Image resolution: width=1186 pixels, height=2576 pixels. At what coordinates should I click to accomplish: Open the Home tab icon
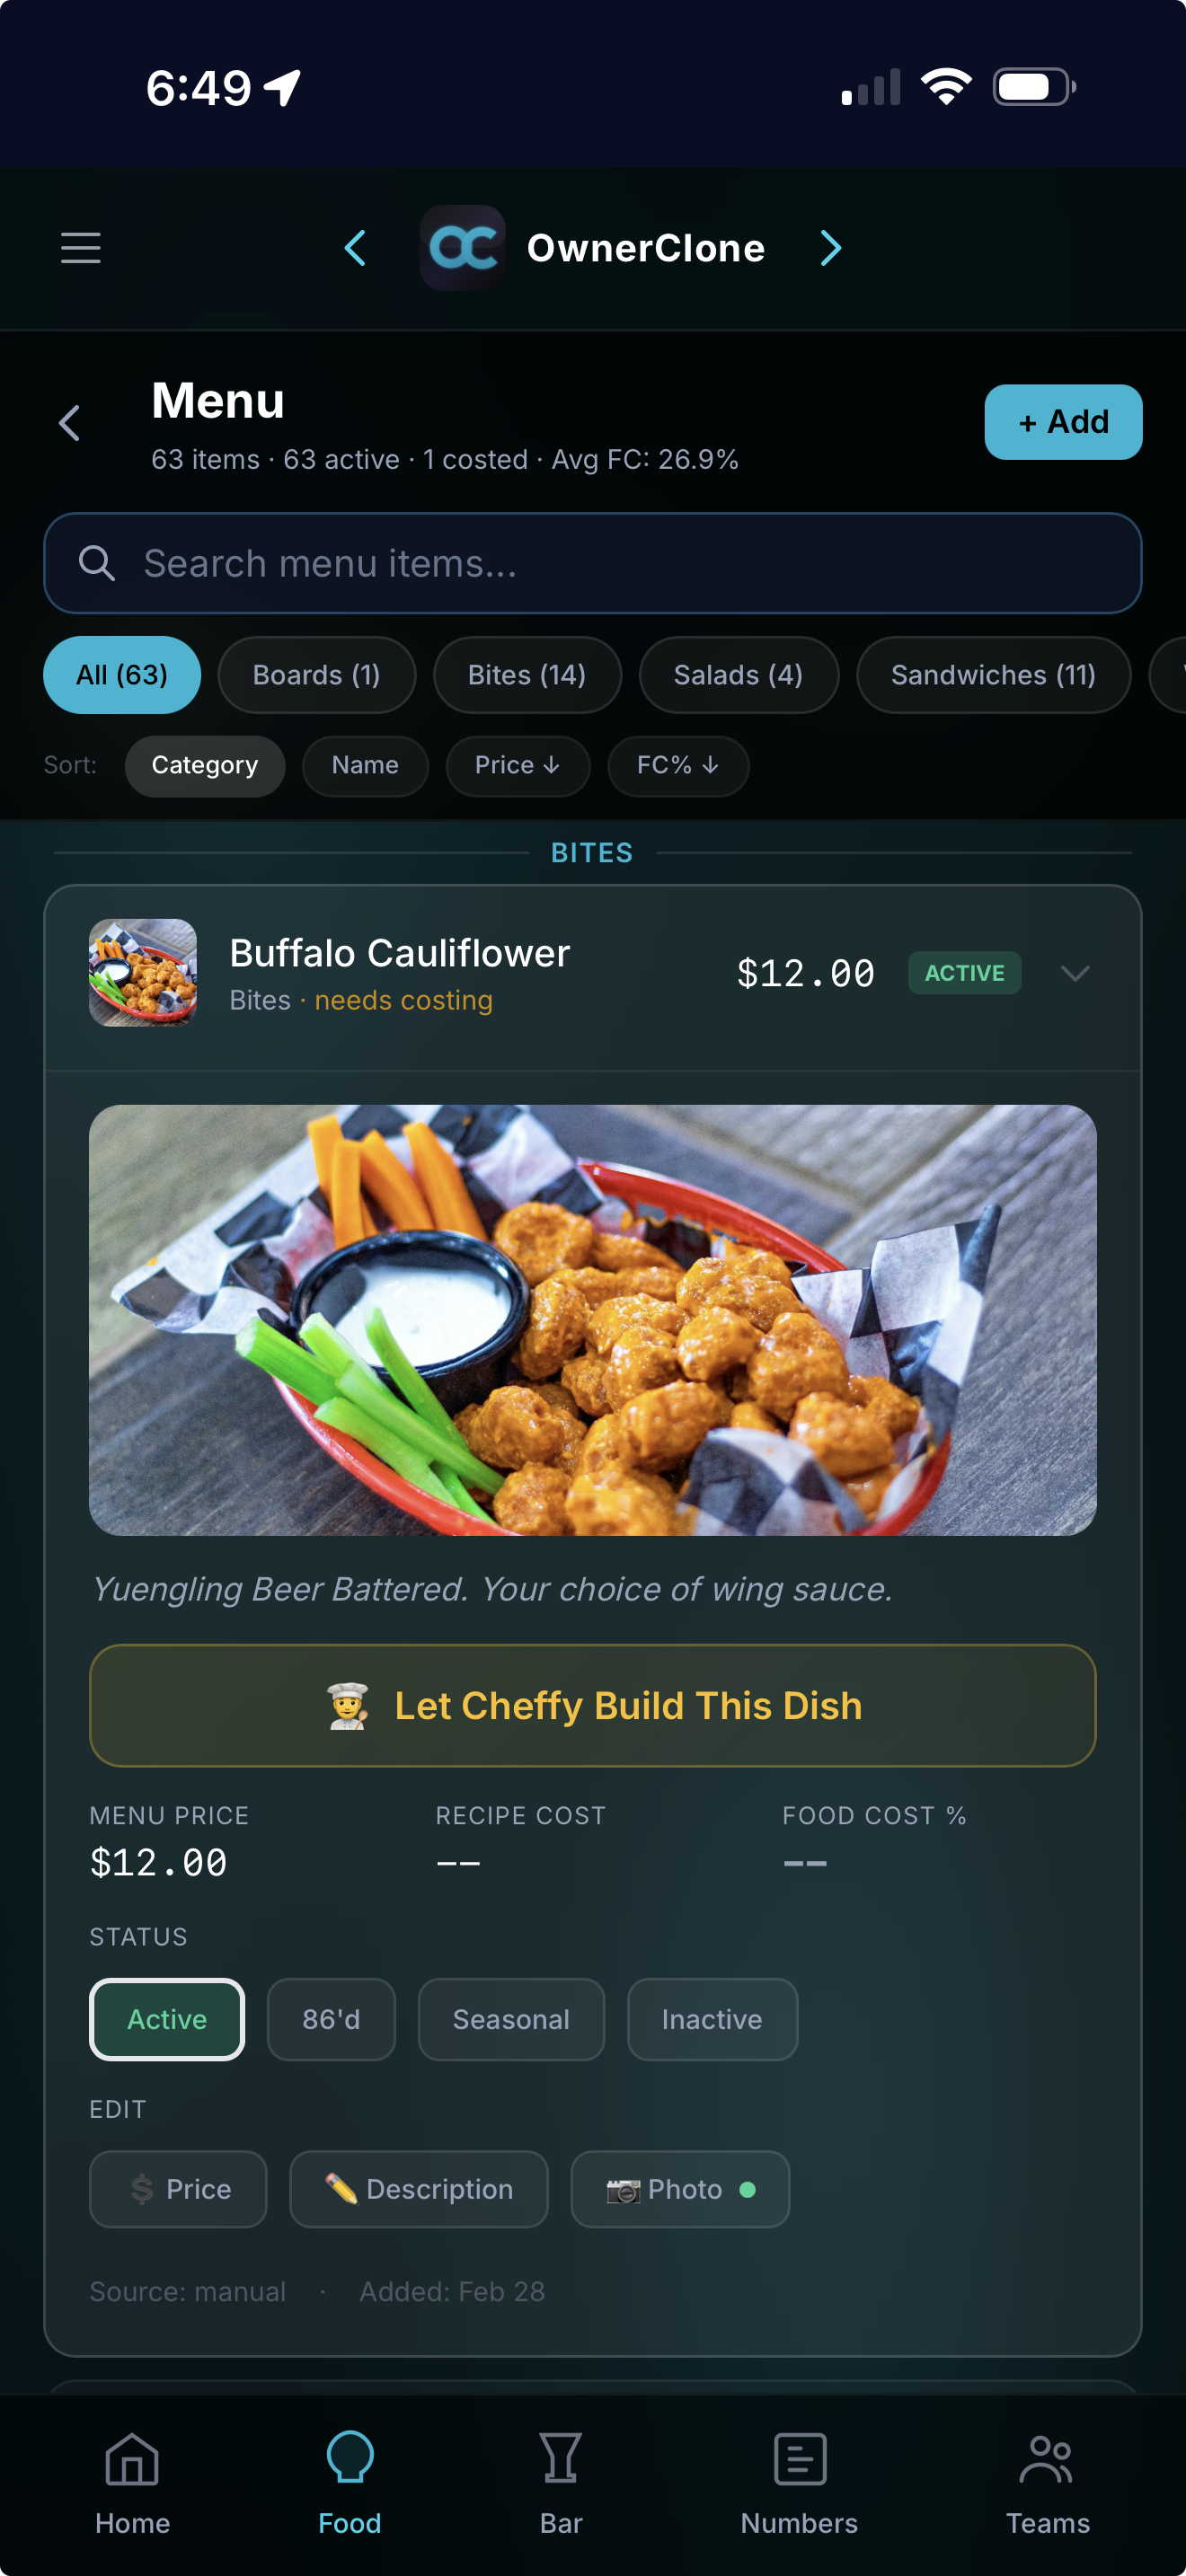132,2459
